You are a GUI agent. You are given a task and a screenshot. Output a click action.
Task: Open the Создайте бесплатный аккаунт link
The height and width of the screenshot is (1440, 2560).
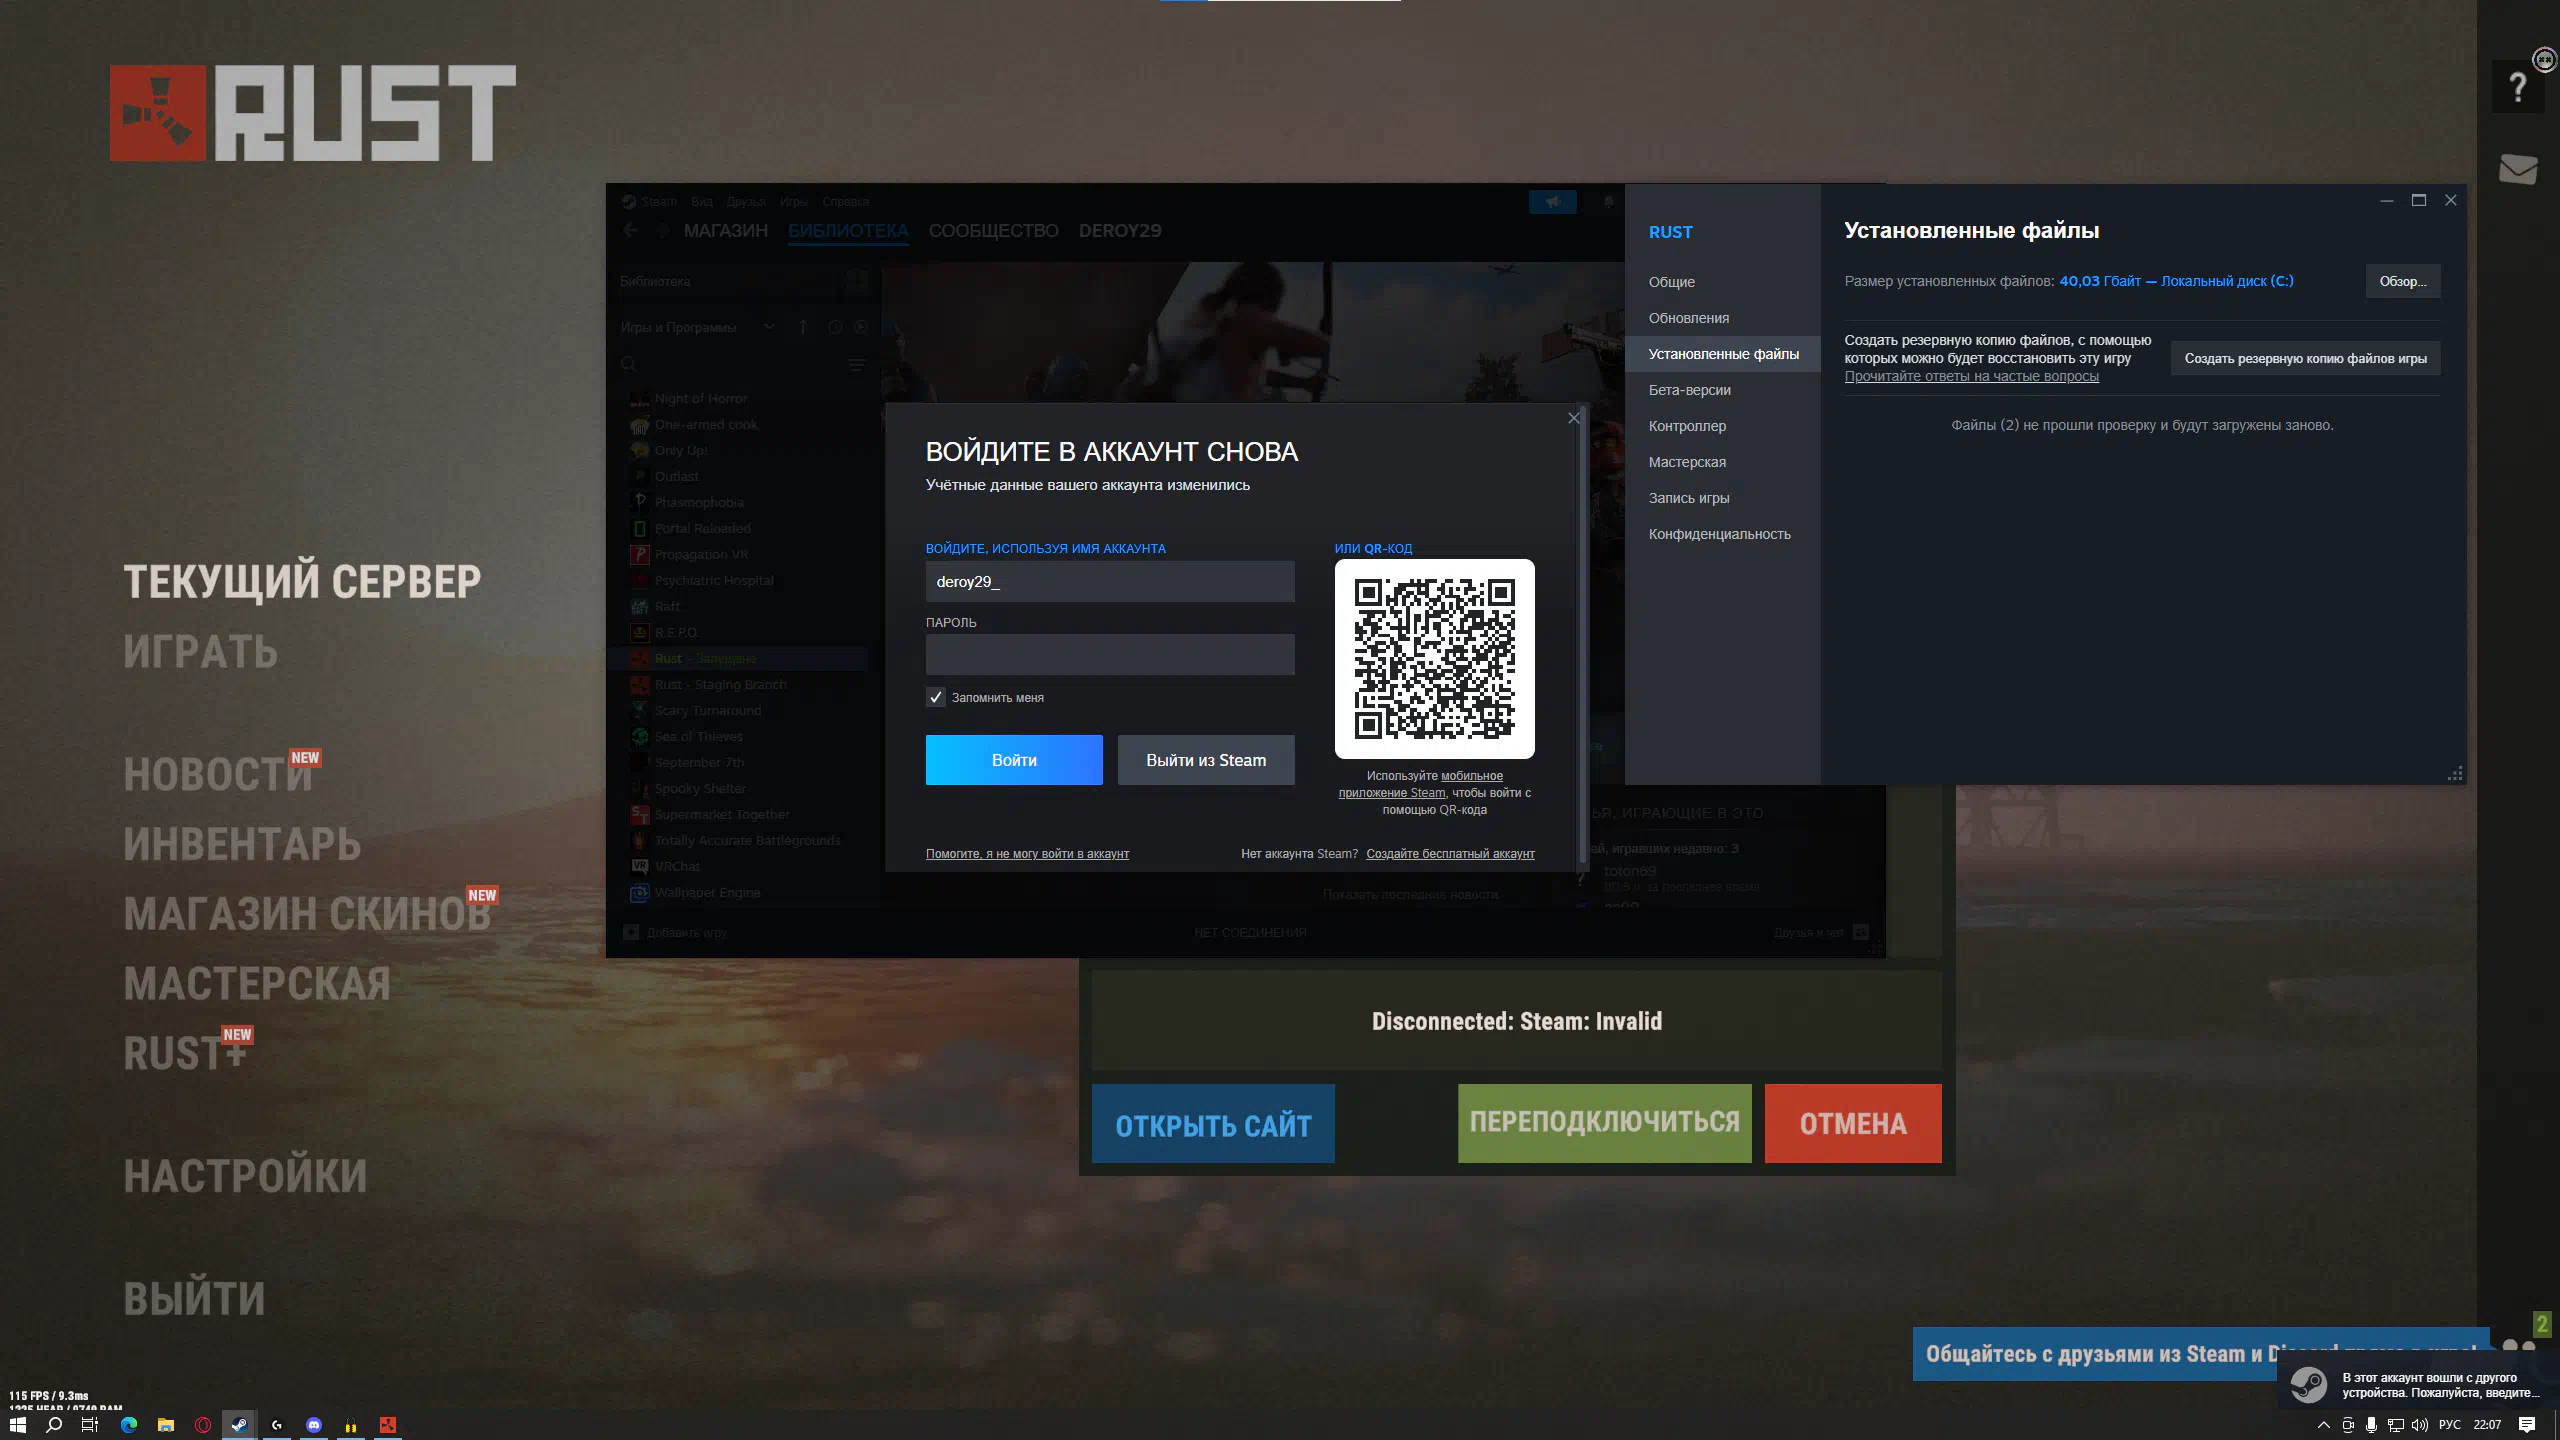tap(1450, 854)
